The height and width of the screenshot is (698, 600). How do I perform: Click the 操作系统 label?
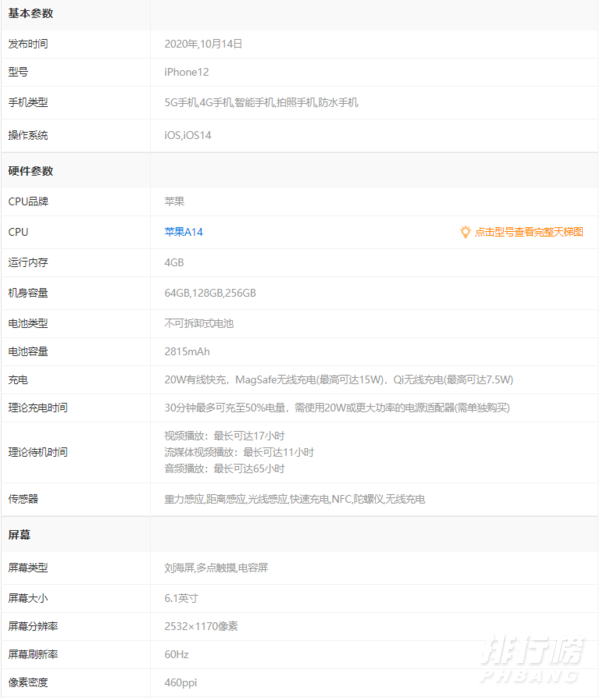click(28, 135)
